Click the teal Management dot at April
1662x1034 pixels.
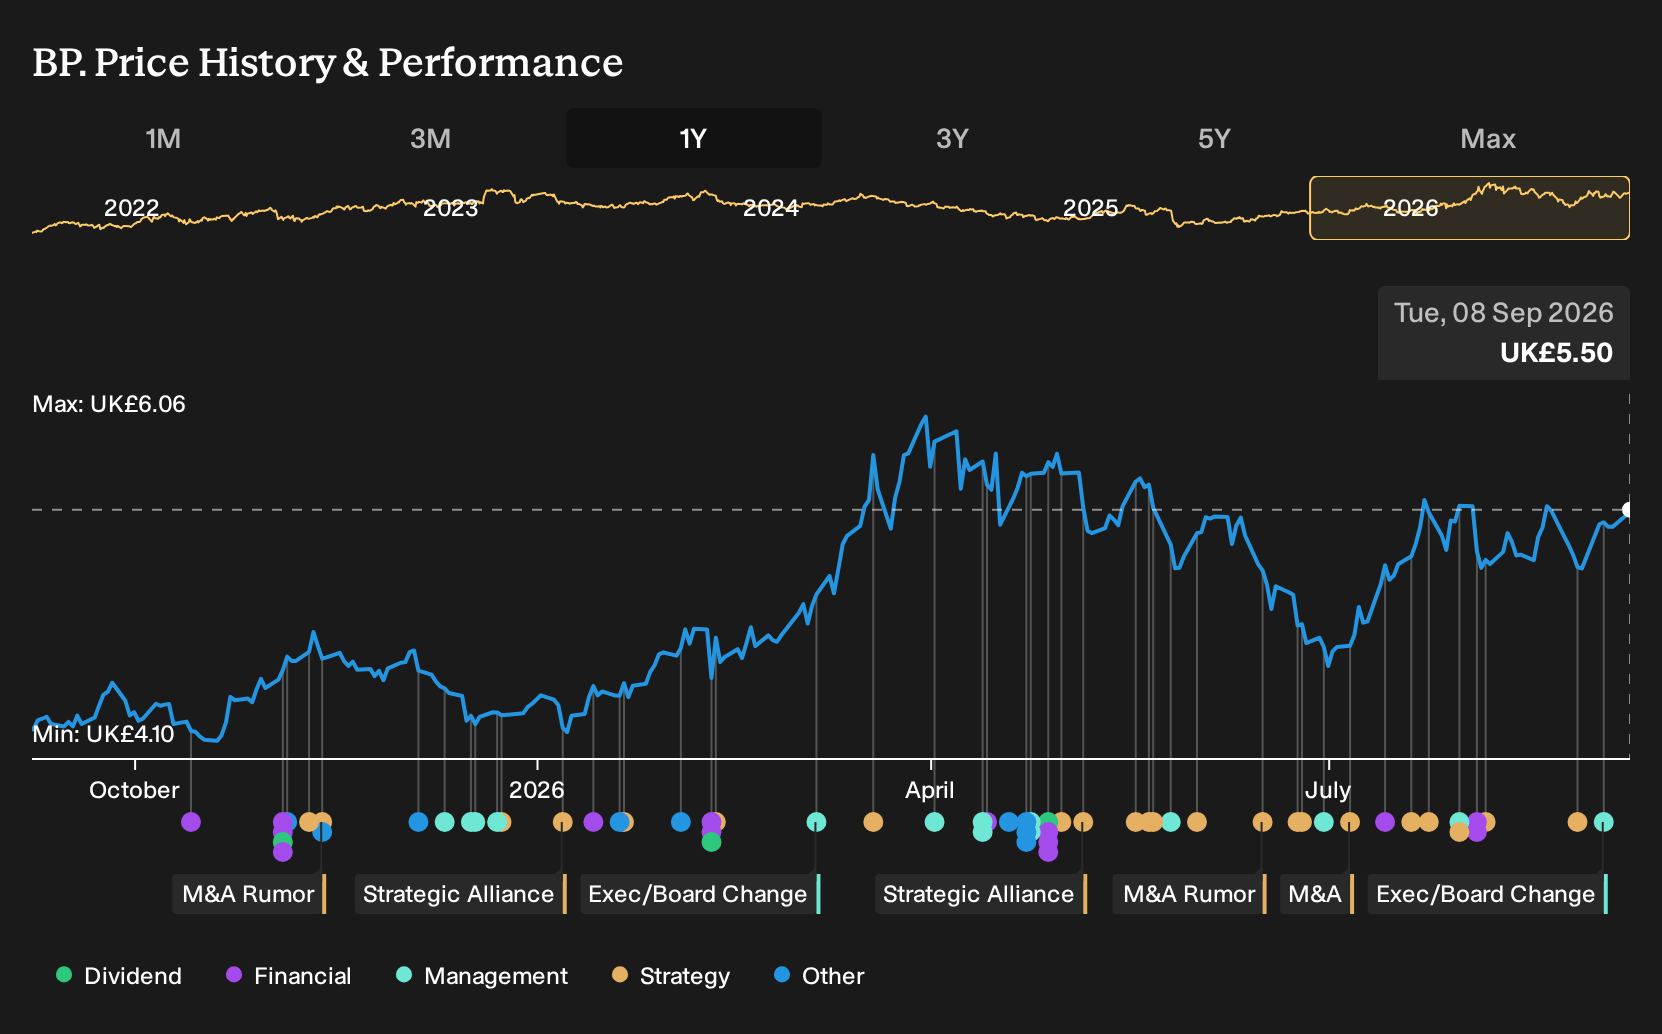[934, 822]
